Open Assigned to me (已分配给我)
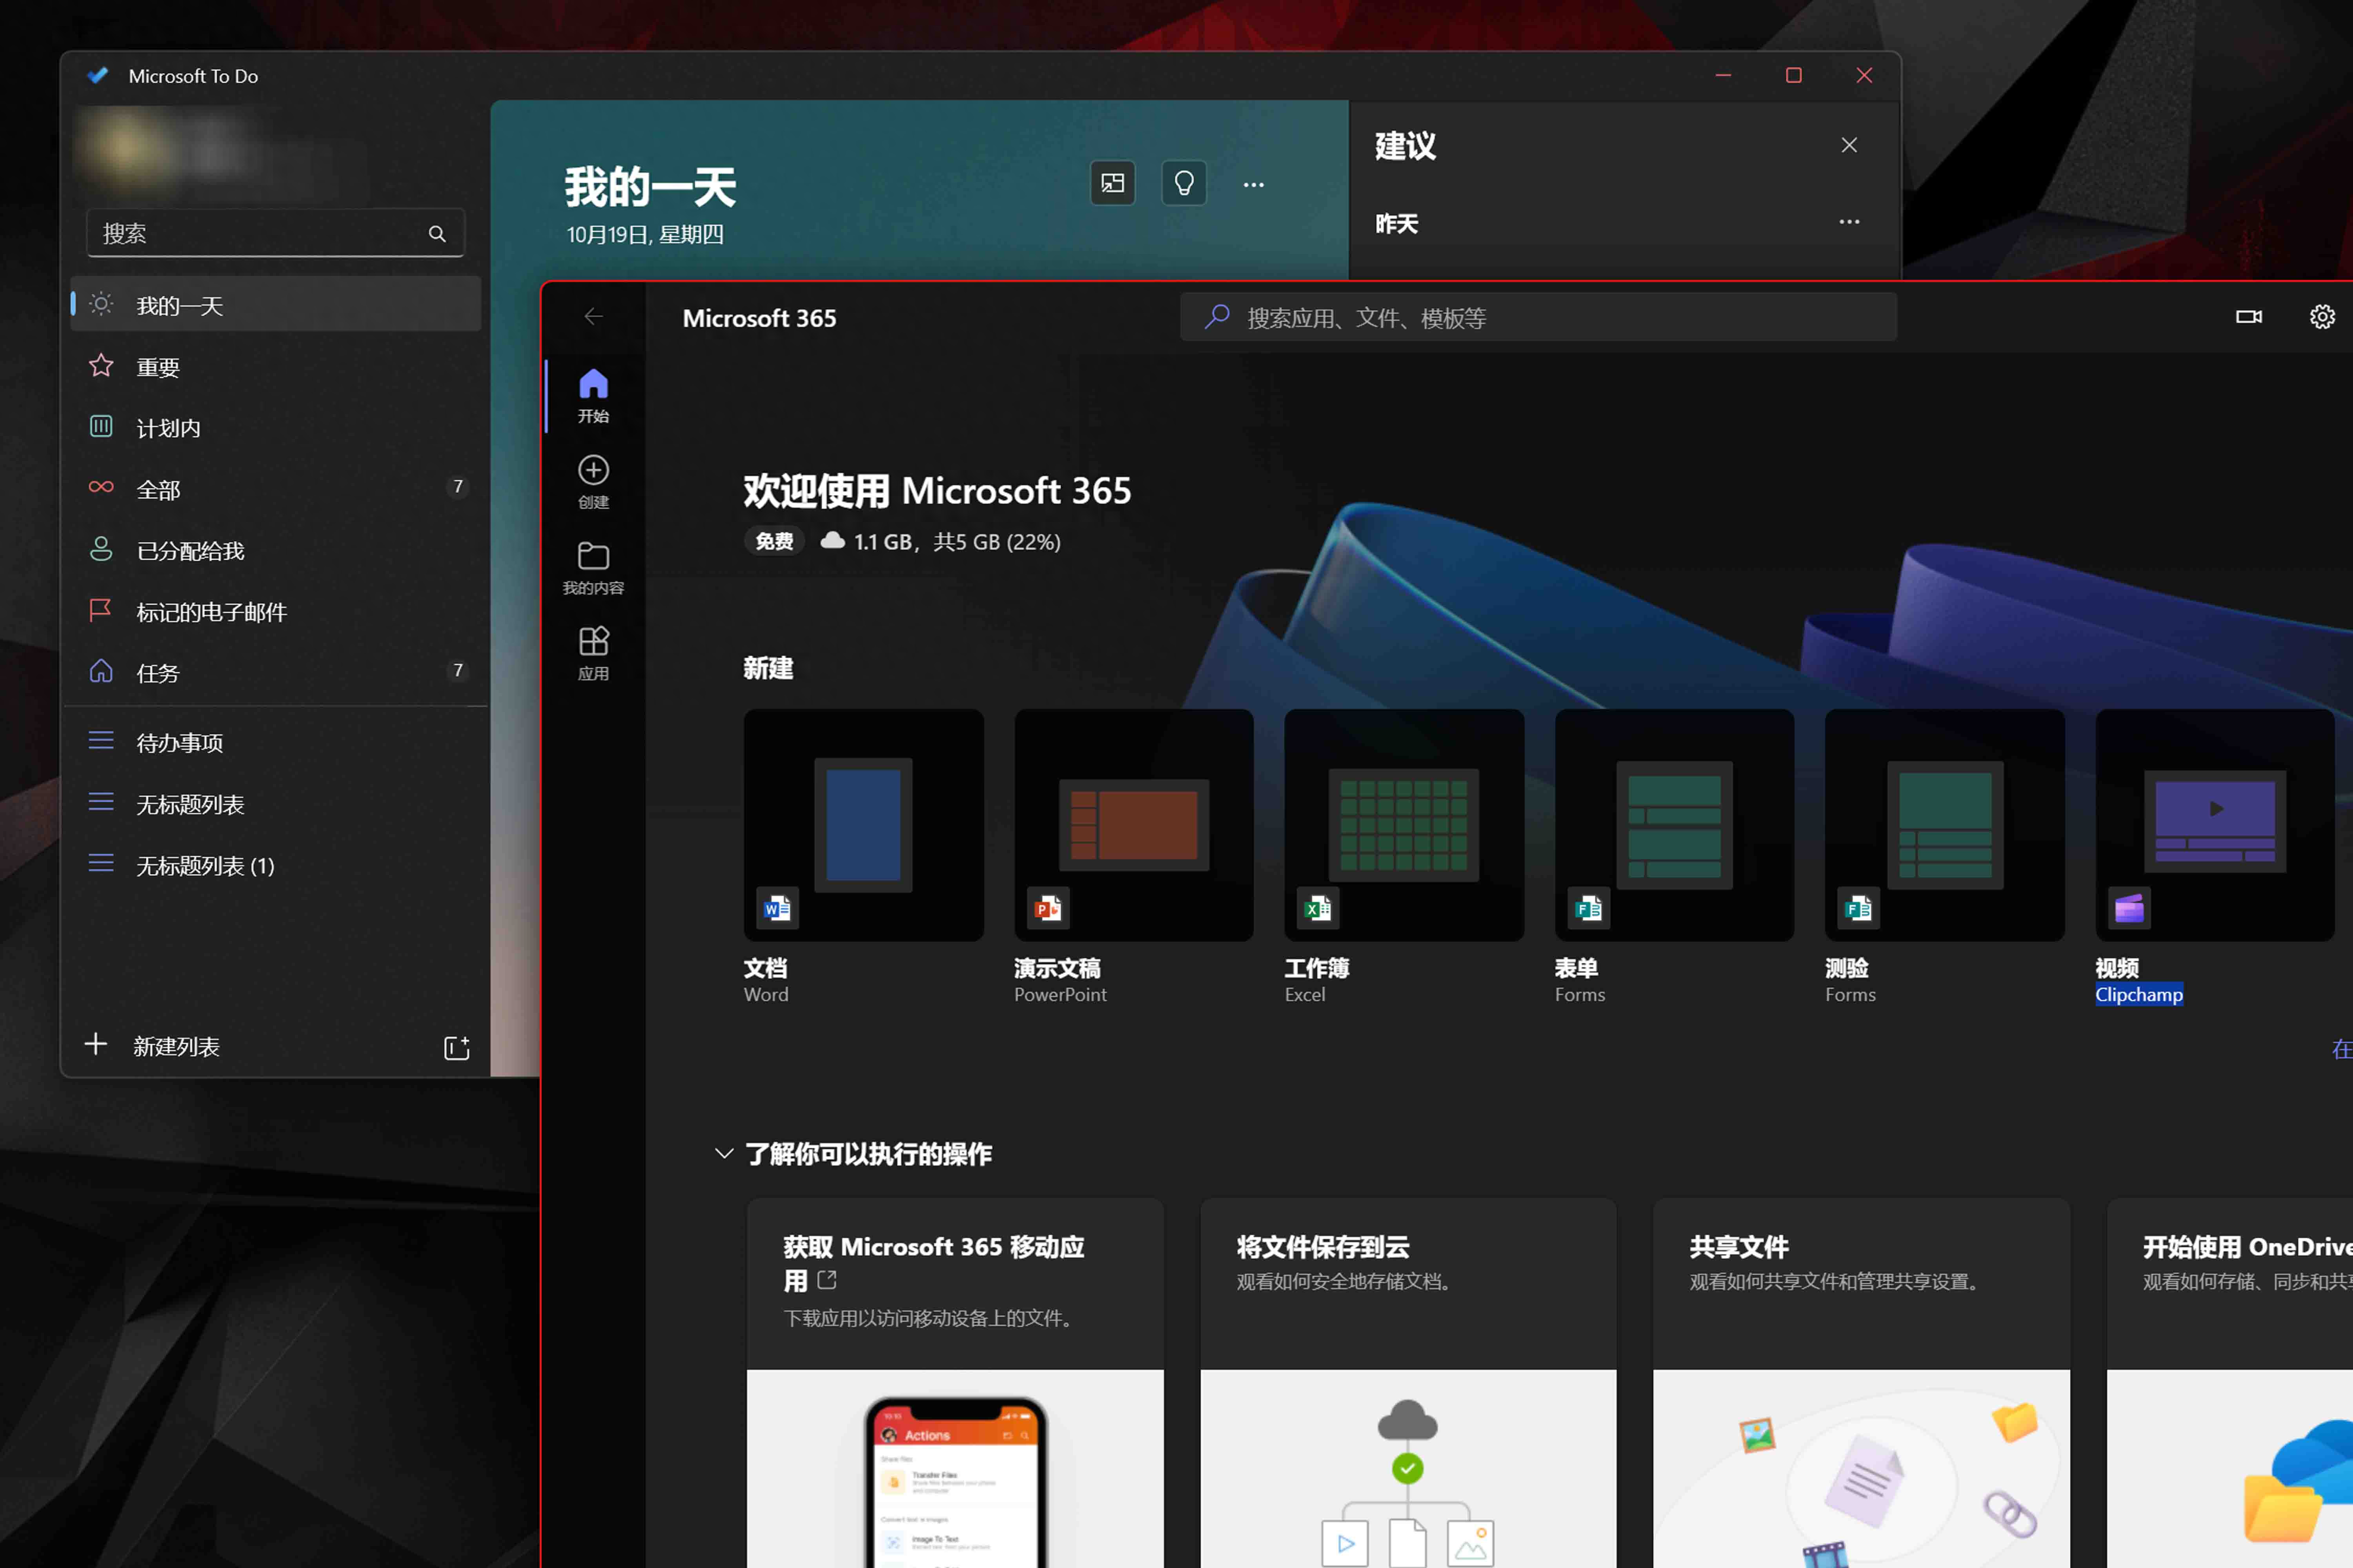 (x=275, y=550)
